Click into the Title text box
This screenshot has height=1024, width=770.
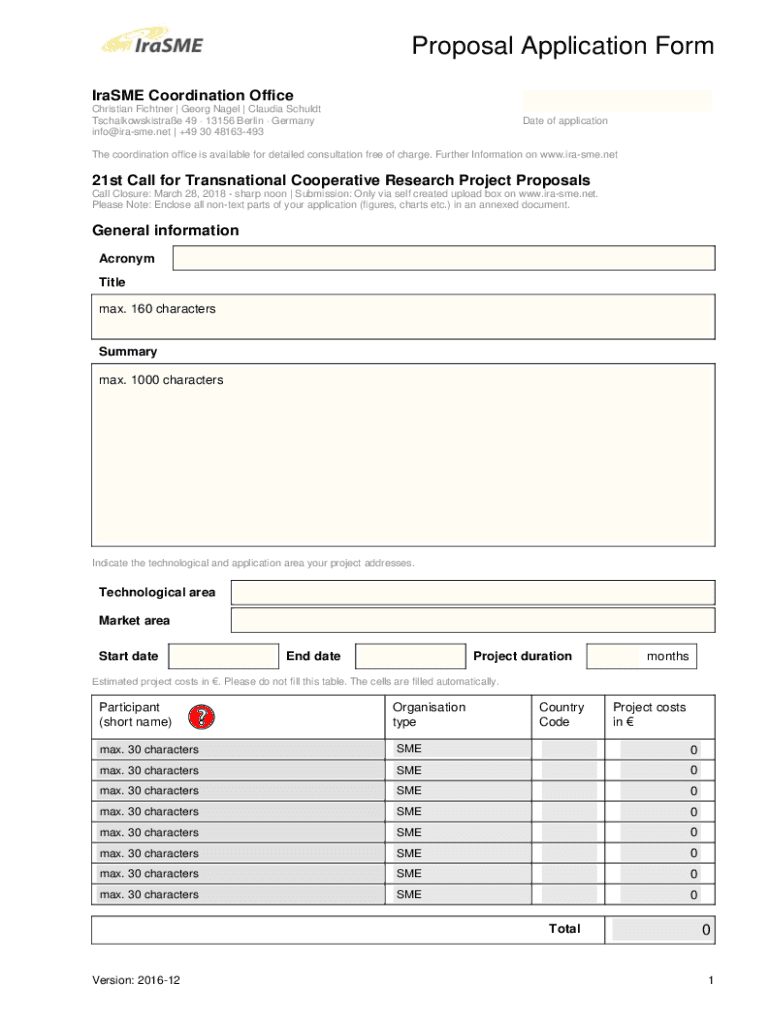(x=404, y=317)
